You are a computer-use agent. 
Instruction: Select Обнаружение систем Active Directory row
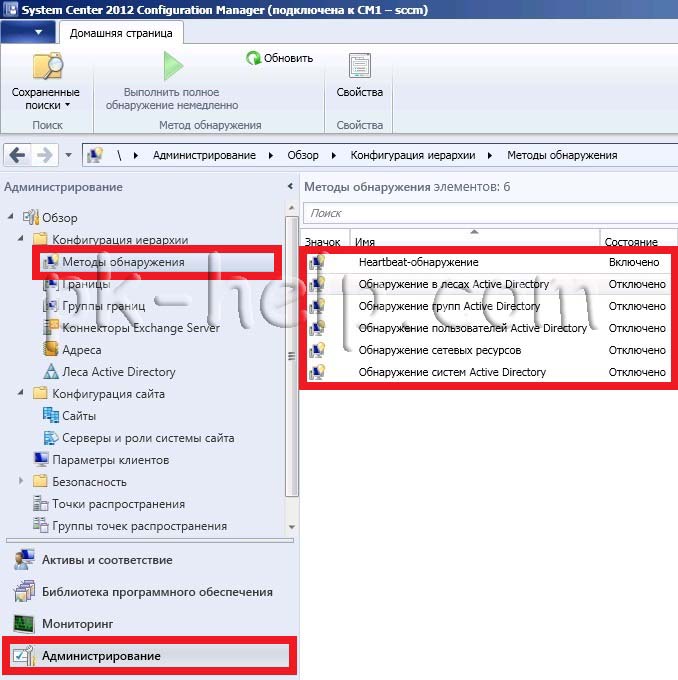[489, 372]
